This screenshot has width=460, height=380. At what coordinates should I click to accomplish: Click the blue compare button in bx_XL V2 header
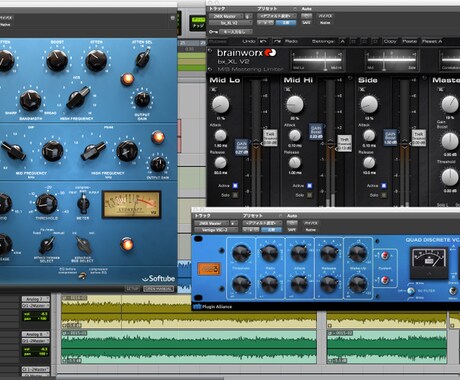point(286,23)
